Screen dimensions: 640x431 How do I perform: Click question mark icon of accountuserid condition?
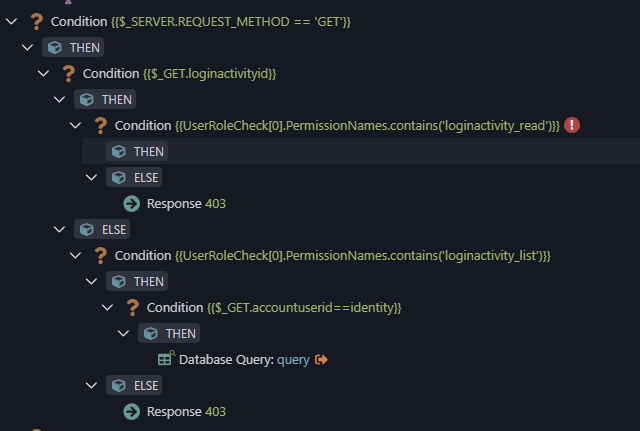coord(133,307)
